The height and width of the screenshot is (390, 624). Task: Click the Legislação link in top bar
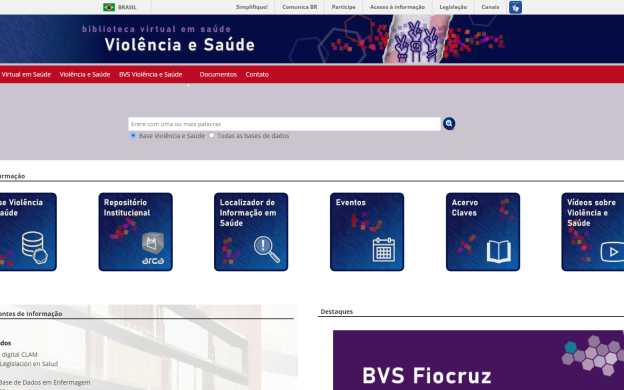tap(453, 7)
